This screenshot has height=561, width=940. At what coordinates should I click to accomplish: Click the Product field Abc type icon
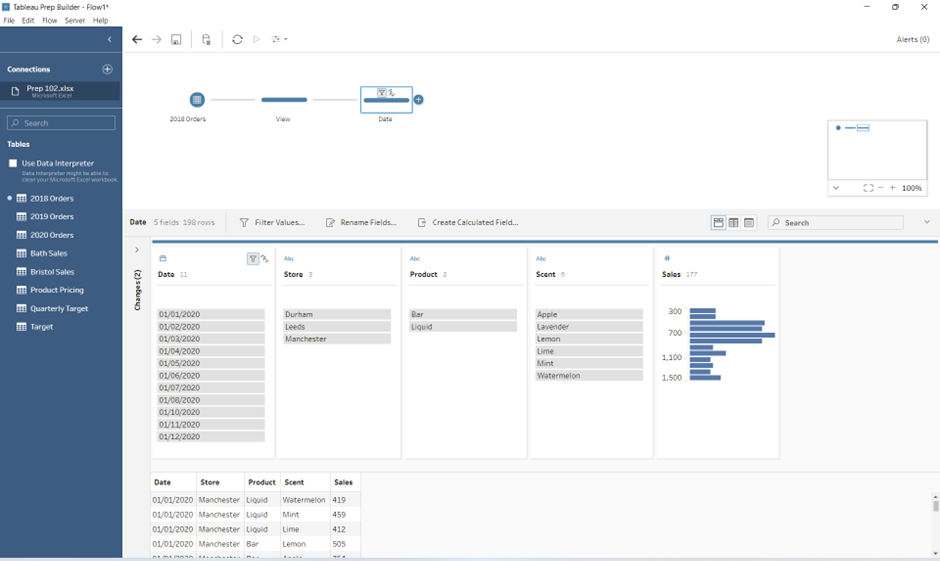[415, 258]
